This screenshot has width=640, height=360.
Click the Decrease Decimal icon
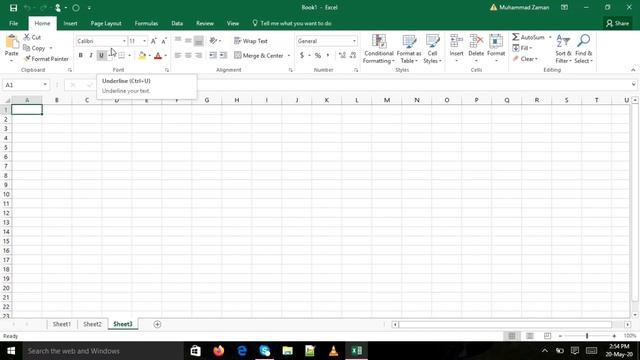coord(353,55)
